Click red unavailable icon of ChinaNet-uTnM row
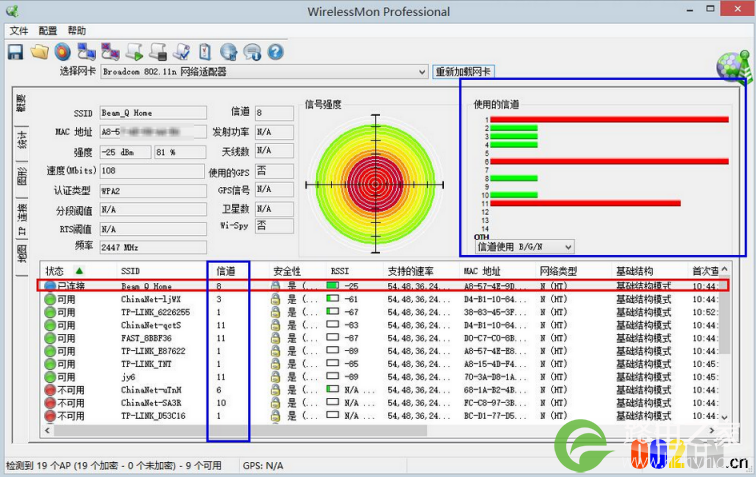Viewport: 756px width, 477px height. tap(50, 390)
